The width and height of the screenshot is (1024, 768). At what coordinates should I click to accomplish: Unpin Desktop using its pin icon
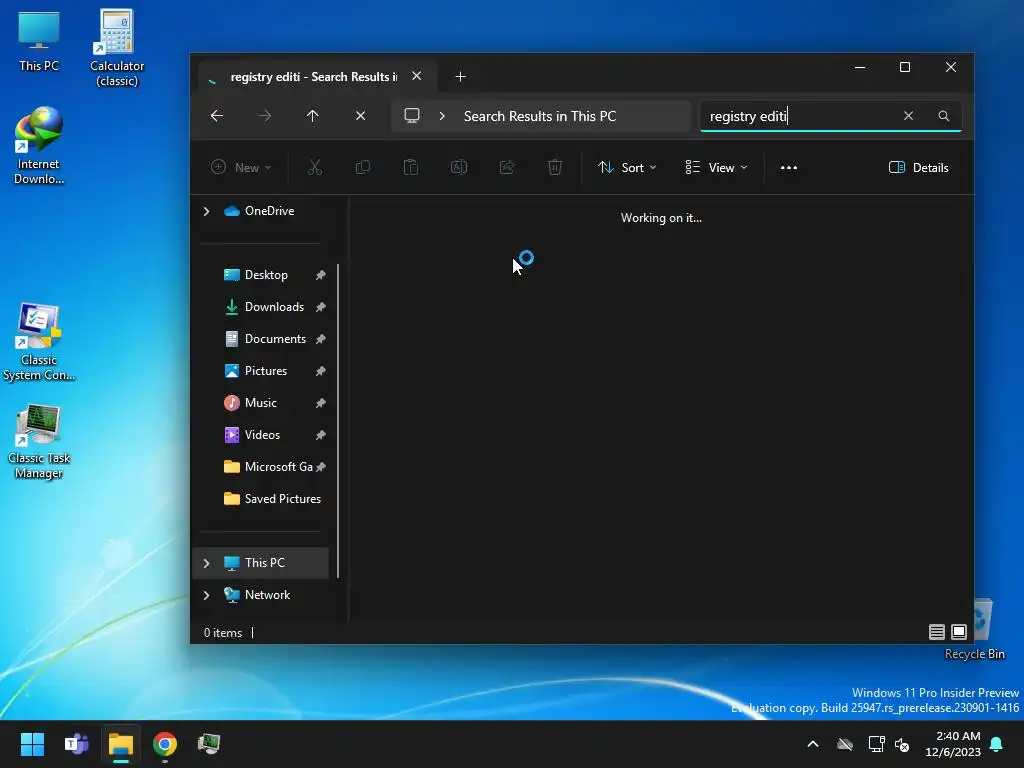point(321,275)
